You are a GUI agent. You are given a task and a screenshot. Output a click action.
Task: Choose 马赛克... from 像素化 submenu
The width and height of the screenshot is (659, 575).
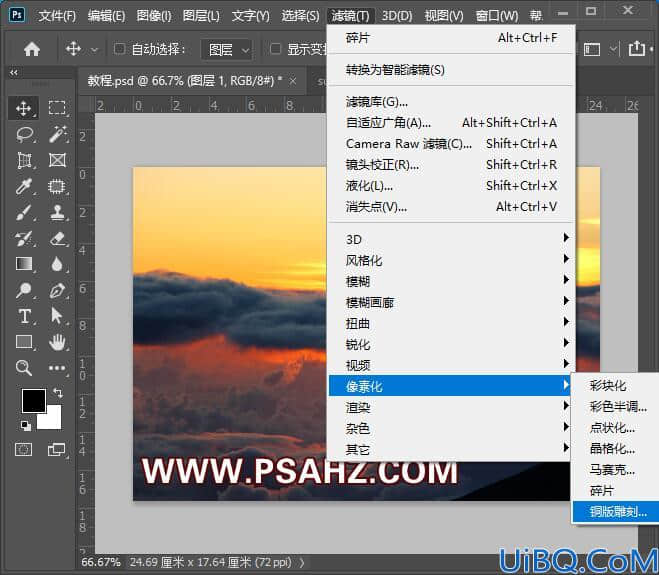point(616,469)
